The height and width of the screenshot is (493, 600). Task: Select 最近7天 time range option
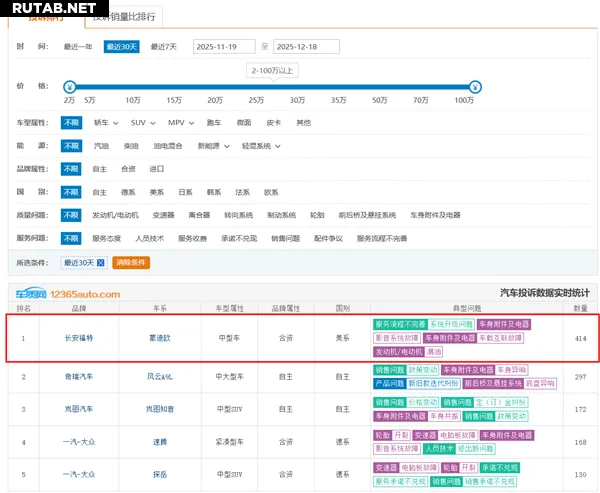pyautogui.click(x=164, y=47)
